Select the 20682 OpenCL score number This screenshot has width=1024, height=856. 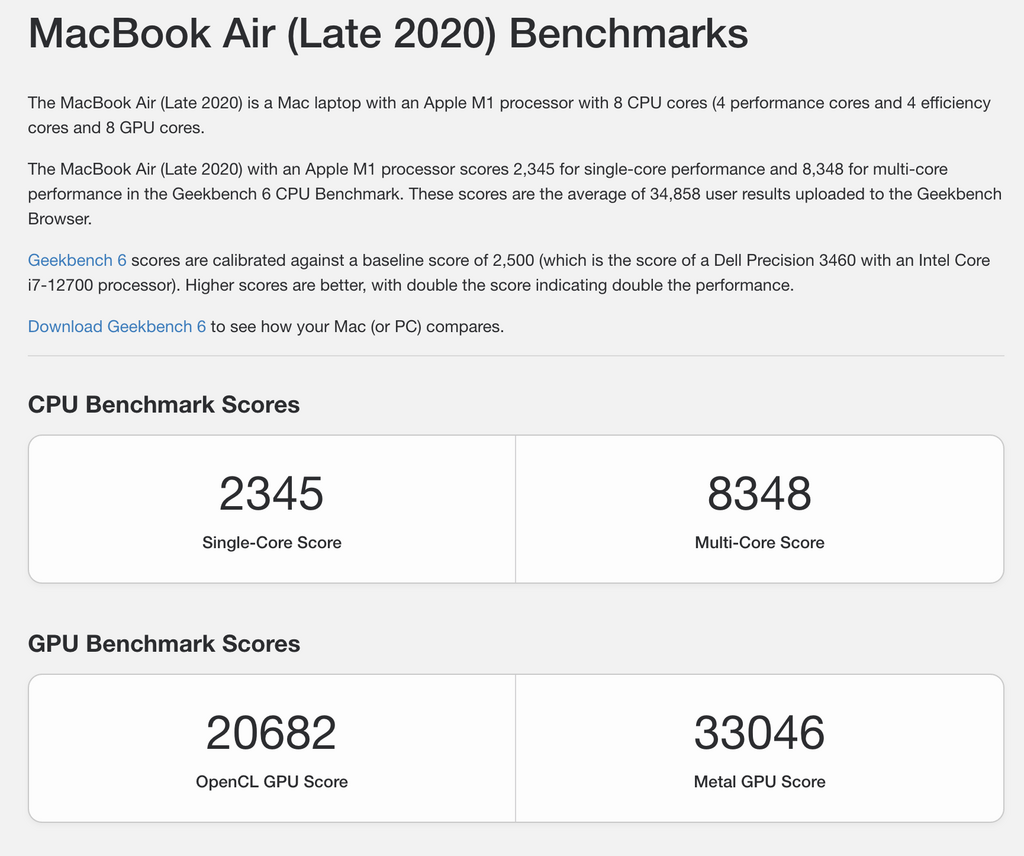pyautogui.click(x=271, y=733)
